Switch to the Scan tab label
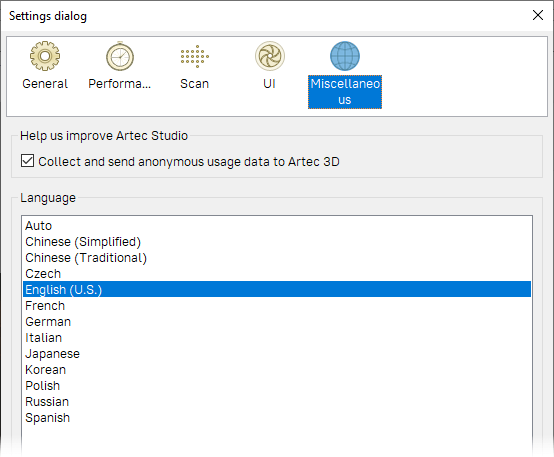This screenshot has height=457, width=554. tap(195, 84)
